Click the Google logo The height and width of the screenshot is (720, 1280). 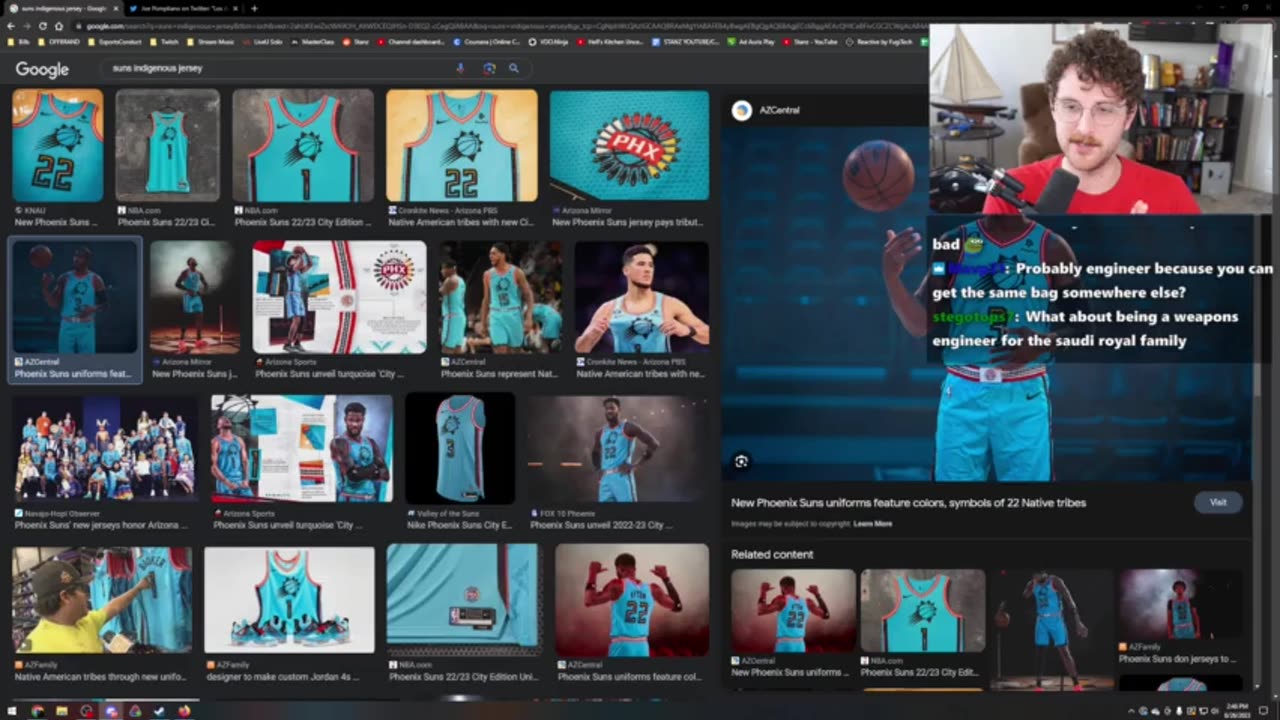42,69
